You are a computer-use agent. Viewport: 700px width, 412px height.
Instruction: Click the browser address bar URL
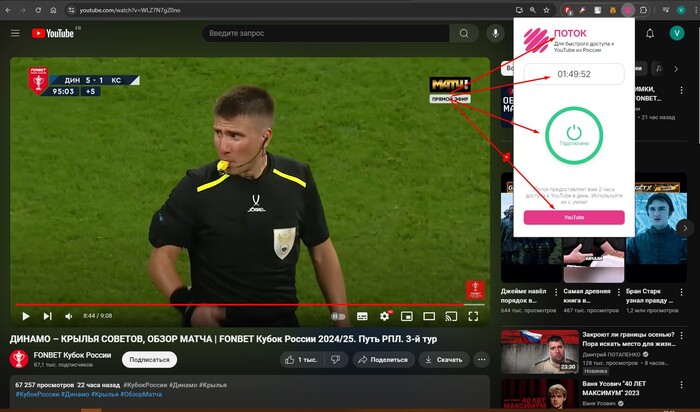130,10
